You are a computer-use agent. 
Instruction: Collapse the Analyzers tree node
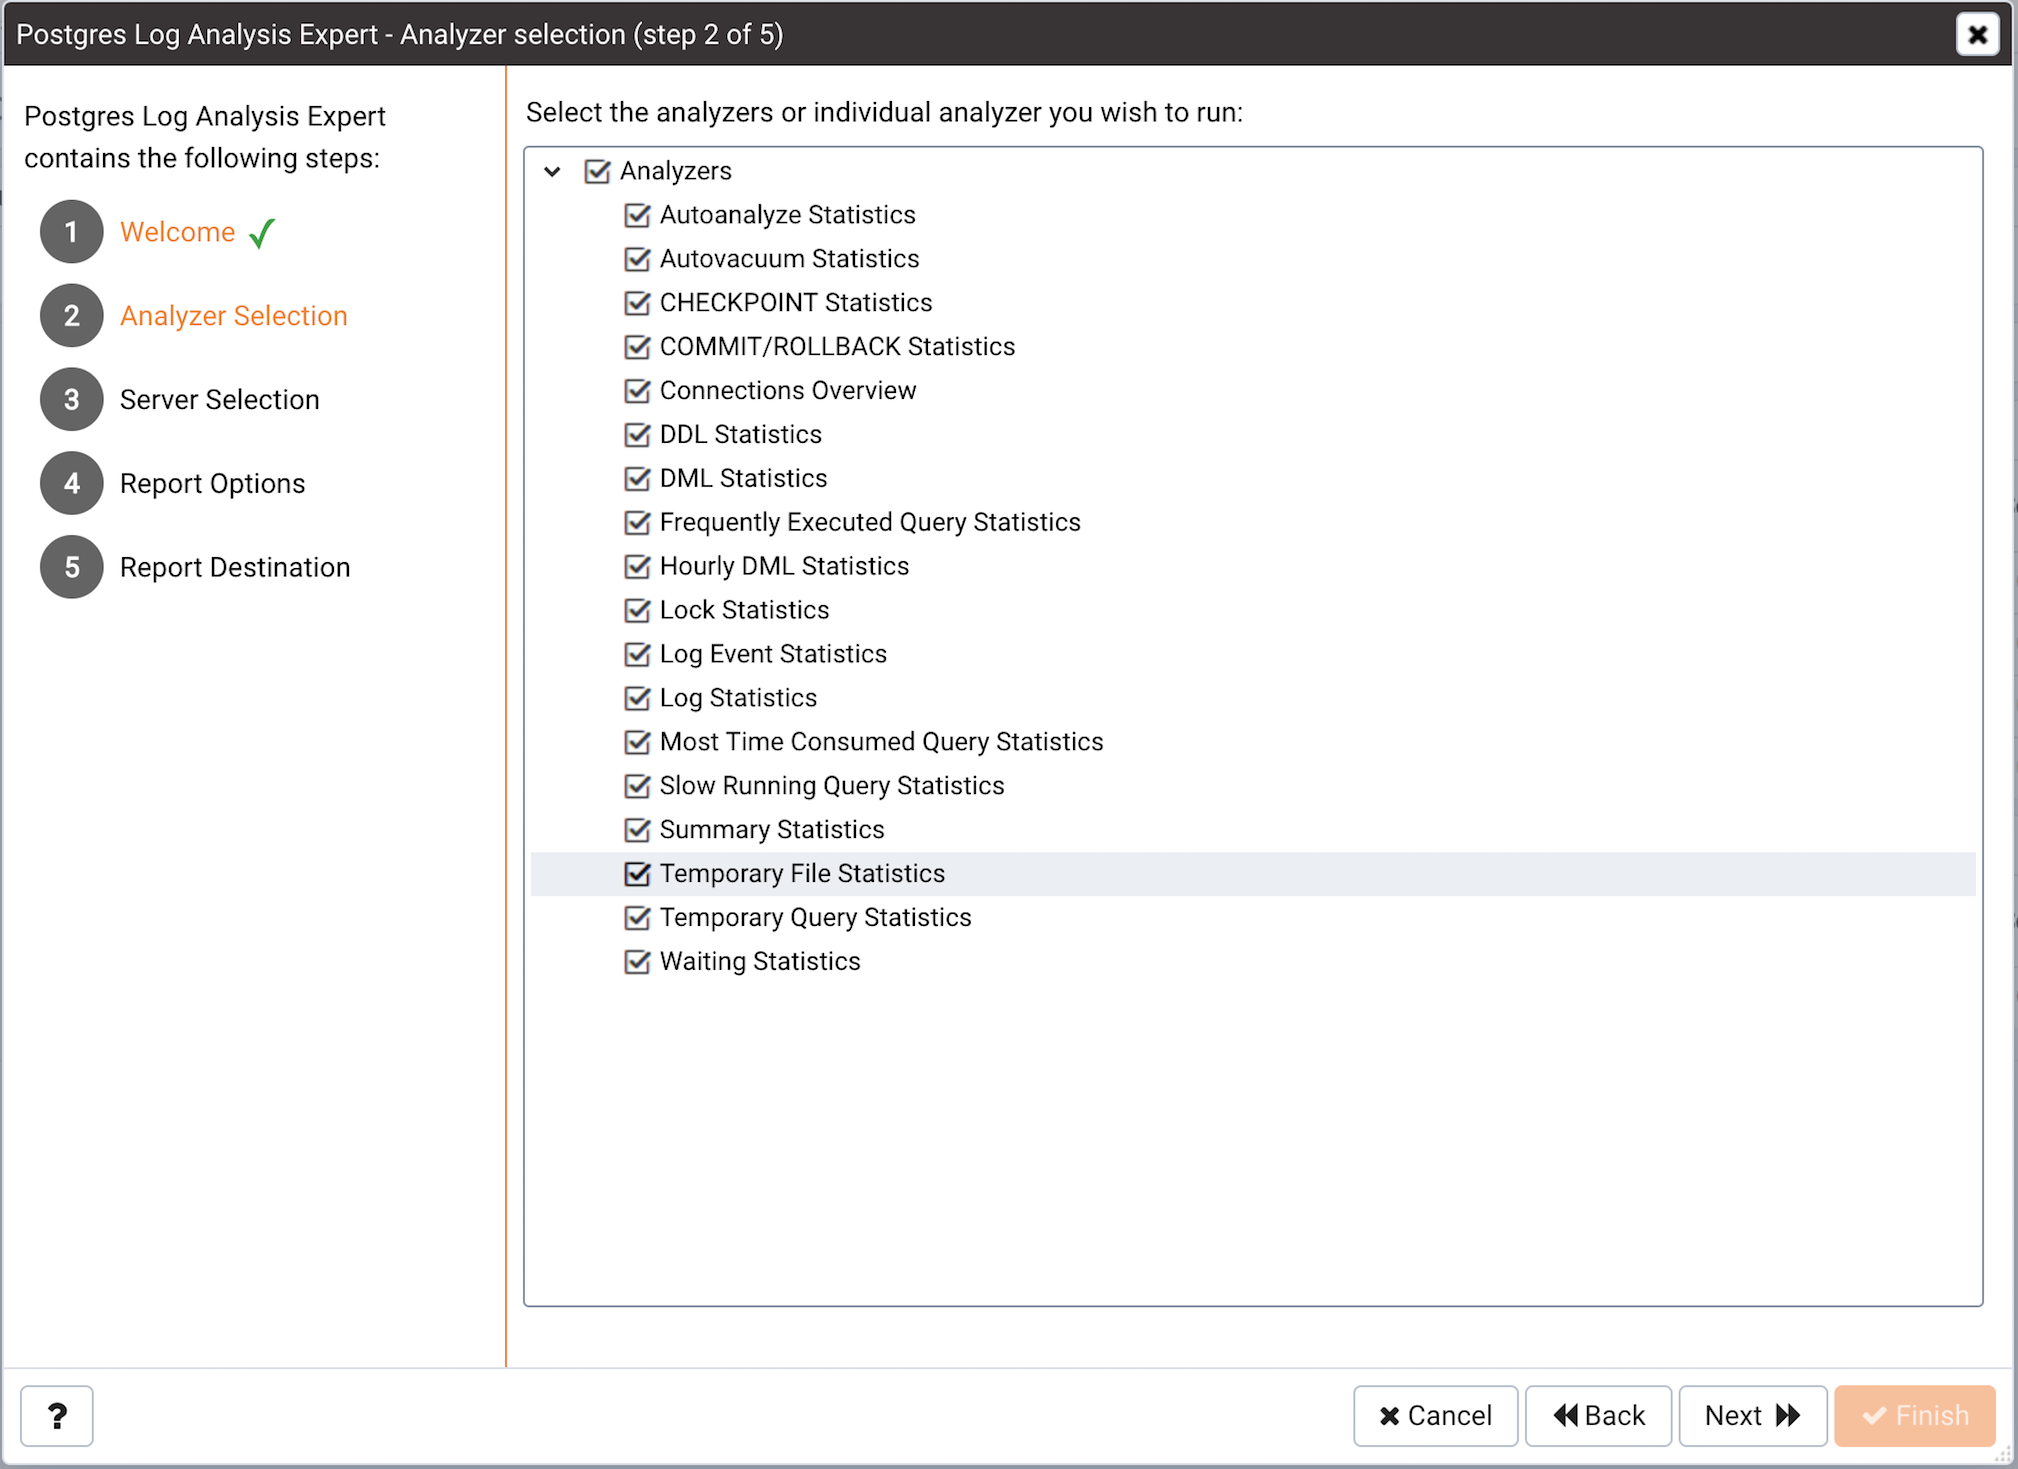tap(552, 172)
